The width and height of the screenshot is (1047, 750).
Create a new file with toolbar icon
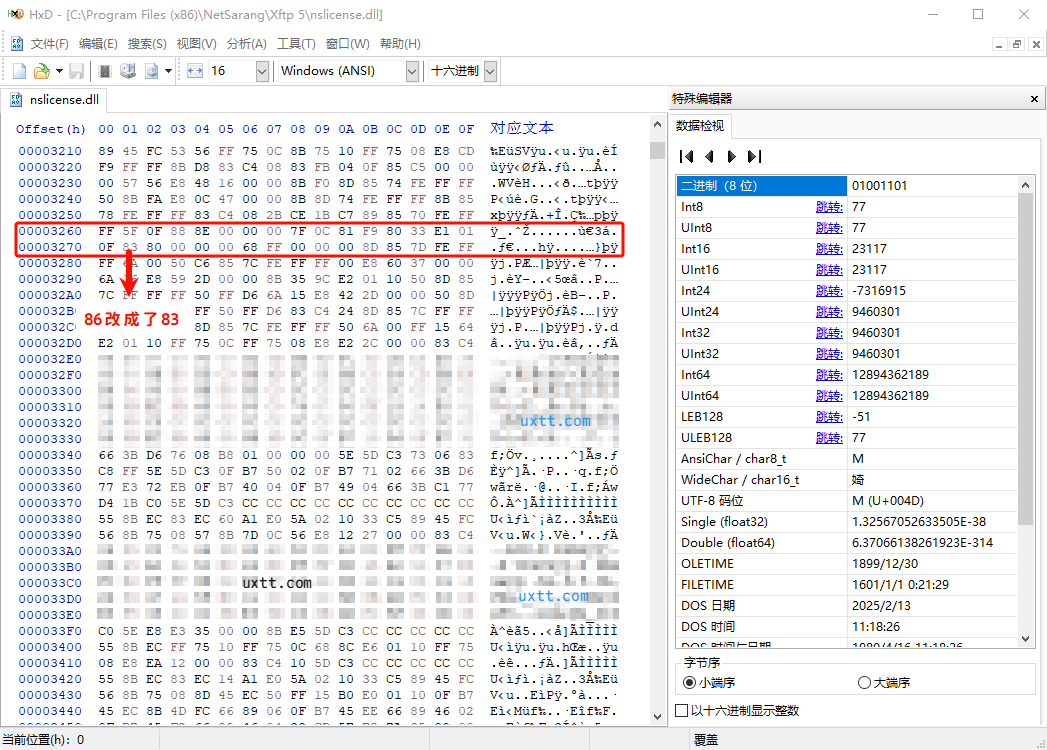point(19,71)
